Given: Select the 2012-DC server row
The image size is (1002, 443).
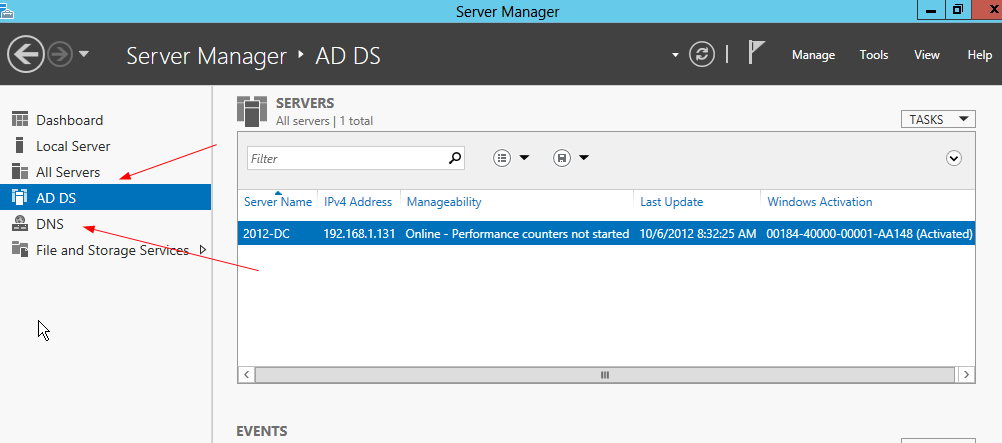Looking at the screenshot, I should (x=606, y=234).
